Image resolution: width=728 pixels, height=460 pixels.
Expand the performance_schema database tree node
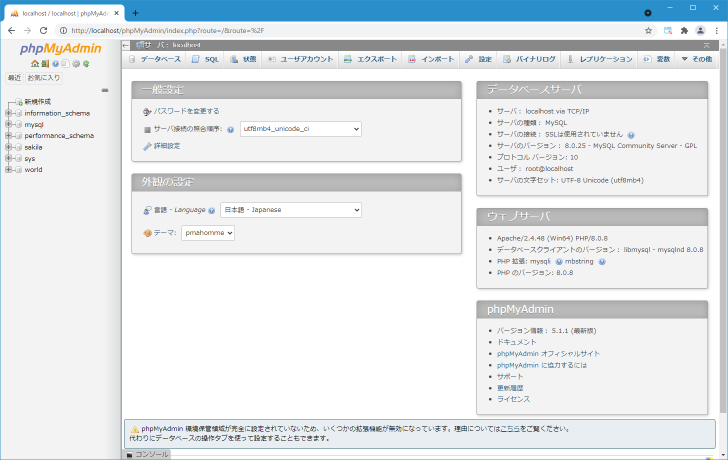[x=8, y=136]
